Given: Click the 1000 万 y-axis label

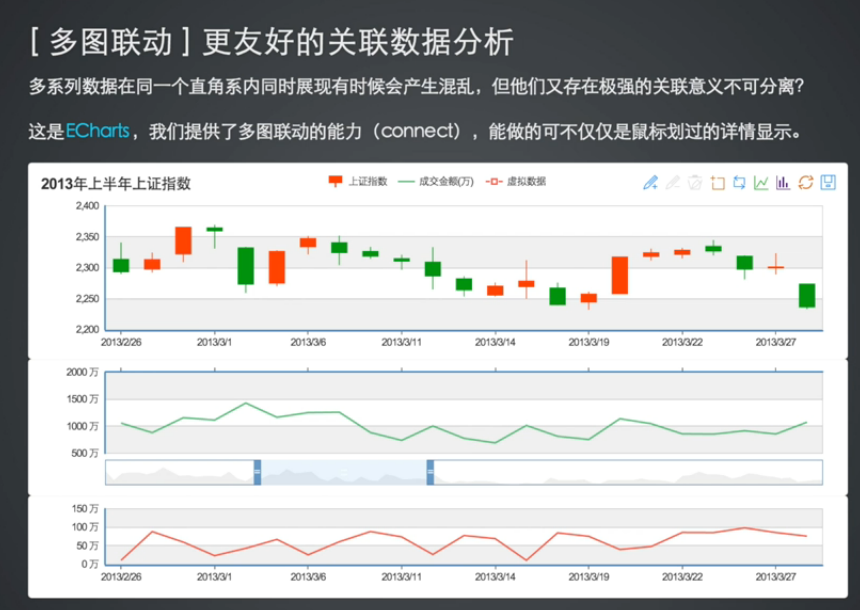Looking at the screenshot, I should (82, 426).
